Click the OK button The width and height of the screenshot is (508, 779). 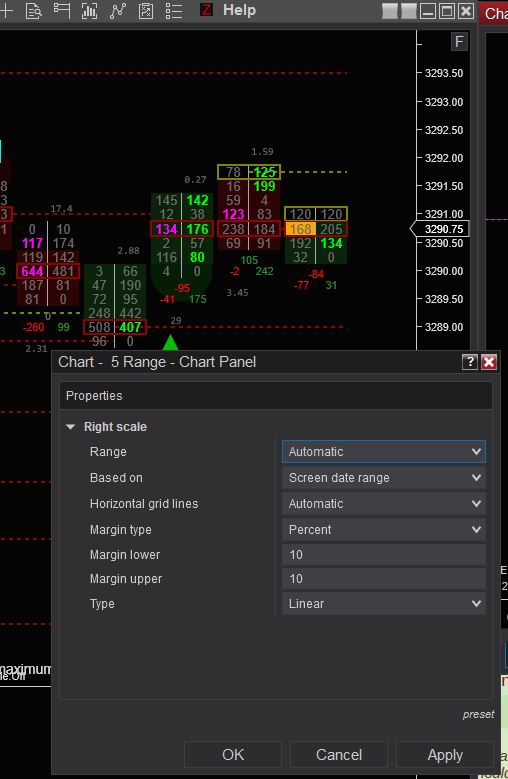tap(233, 755)
